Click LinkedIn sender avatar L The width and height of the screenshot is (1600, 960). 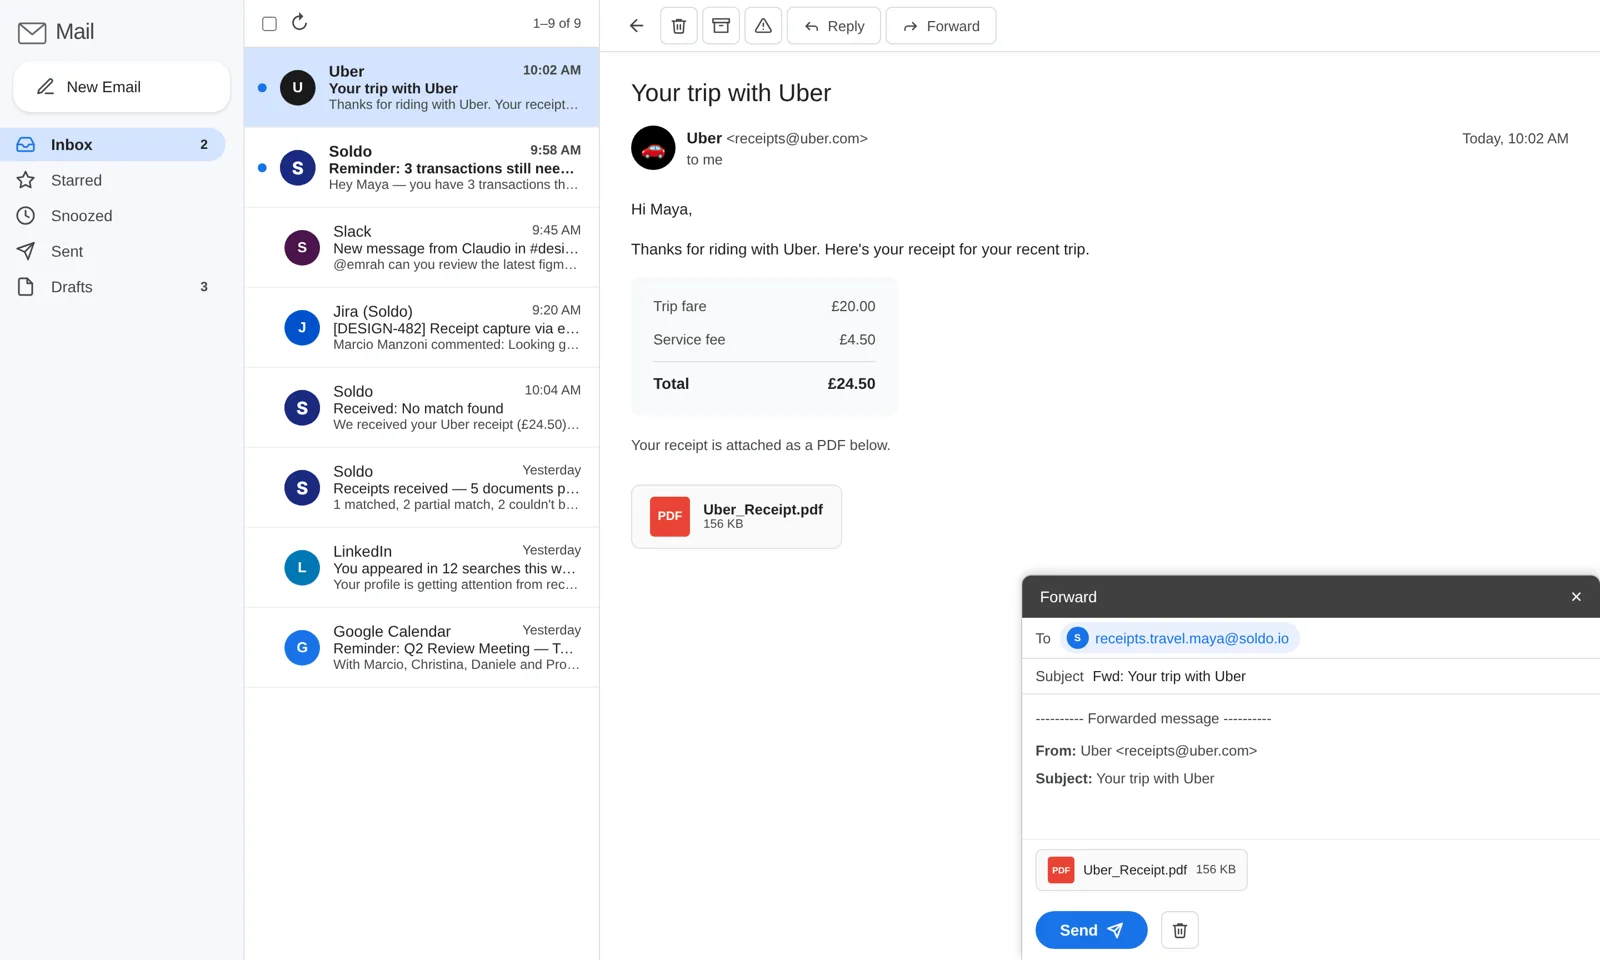(302, 568)
